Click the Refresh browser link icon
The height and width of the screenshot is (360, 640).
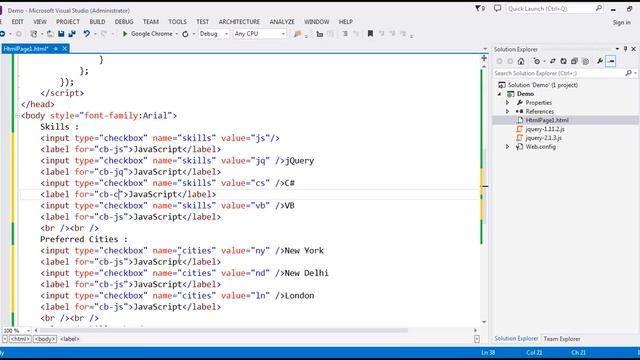coord(185,34)
